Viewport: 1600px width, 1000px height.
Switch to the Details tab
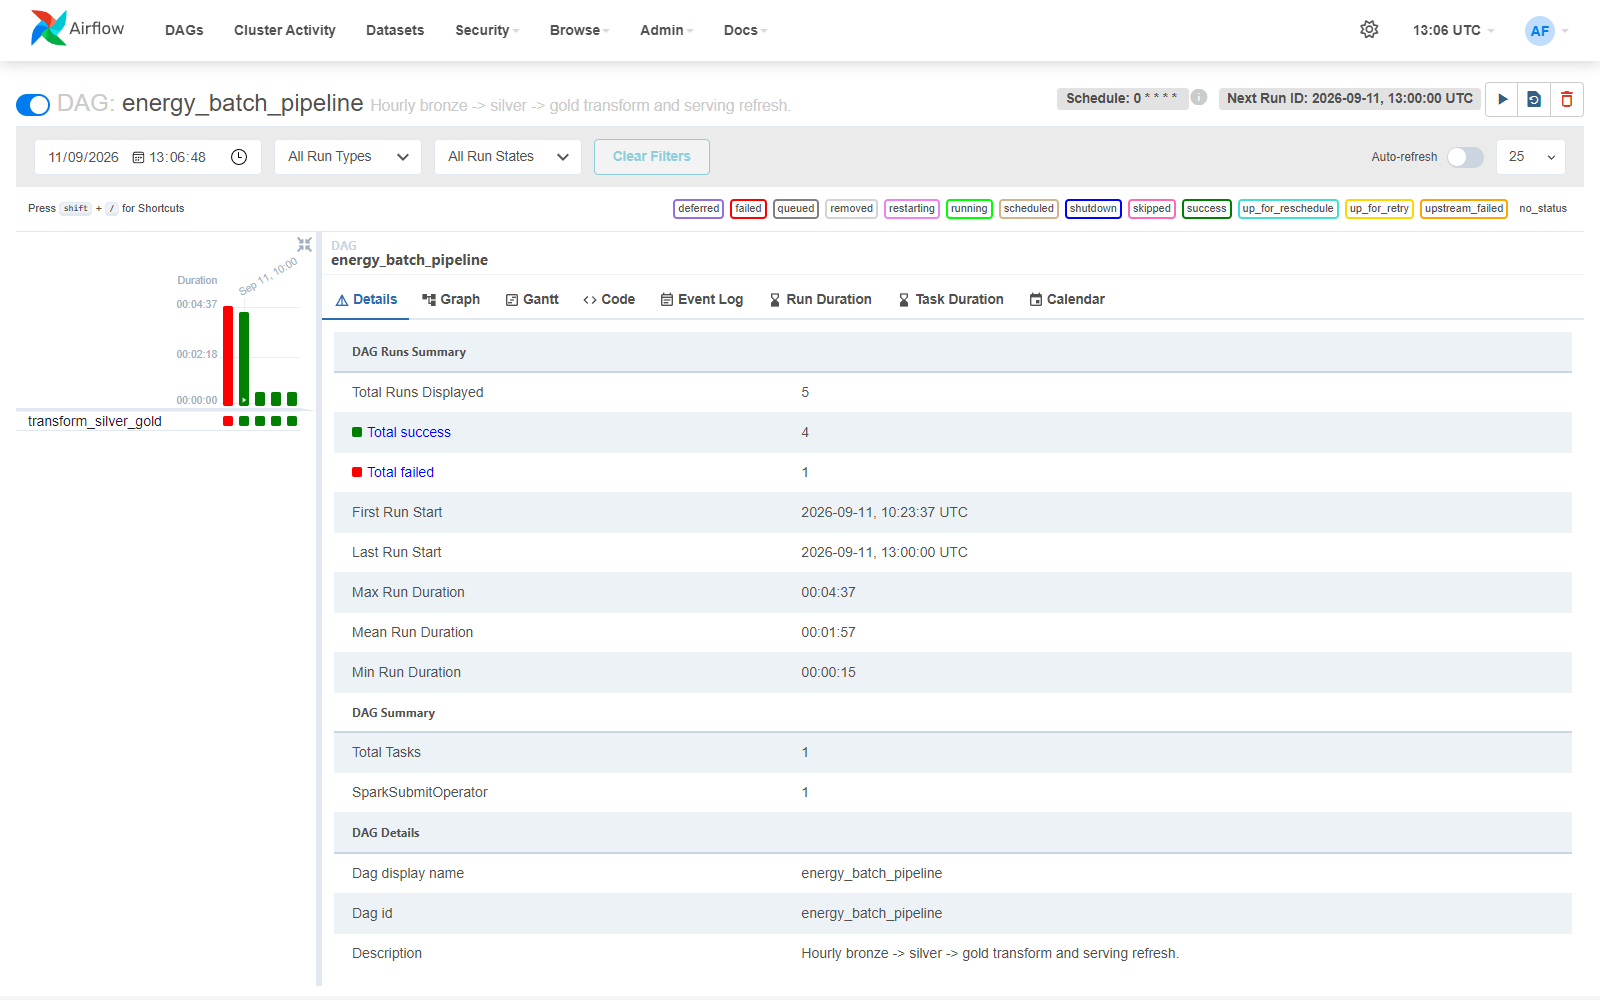tap(366, 299)
